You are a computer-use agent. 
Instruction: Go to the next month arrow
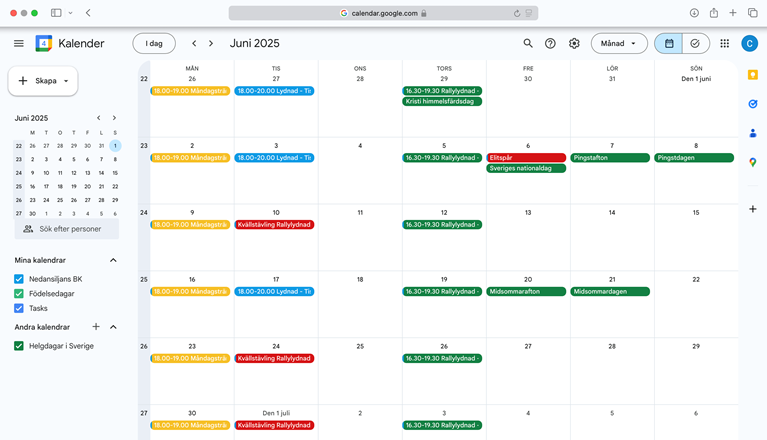pyautogui.click(x=211, y=44)
